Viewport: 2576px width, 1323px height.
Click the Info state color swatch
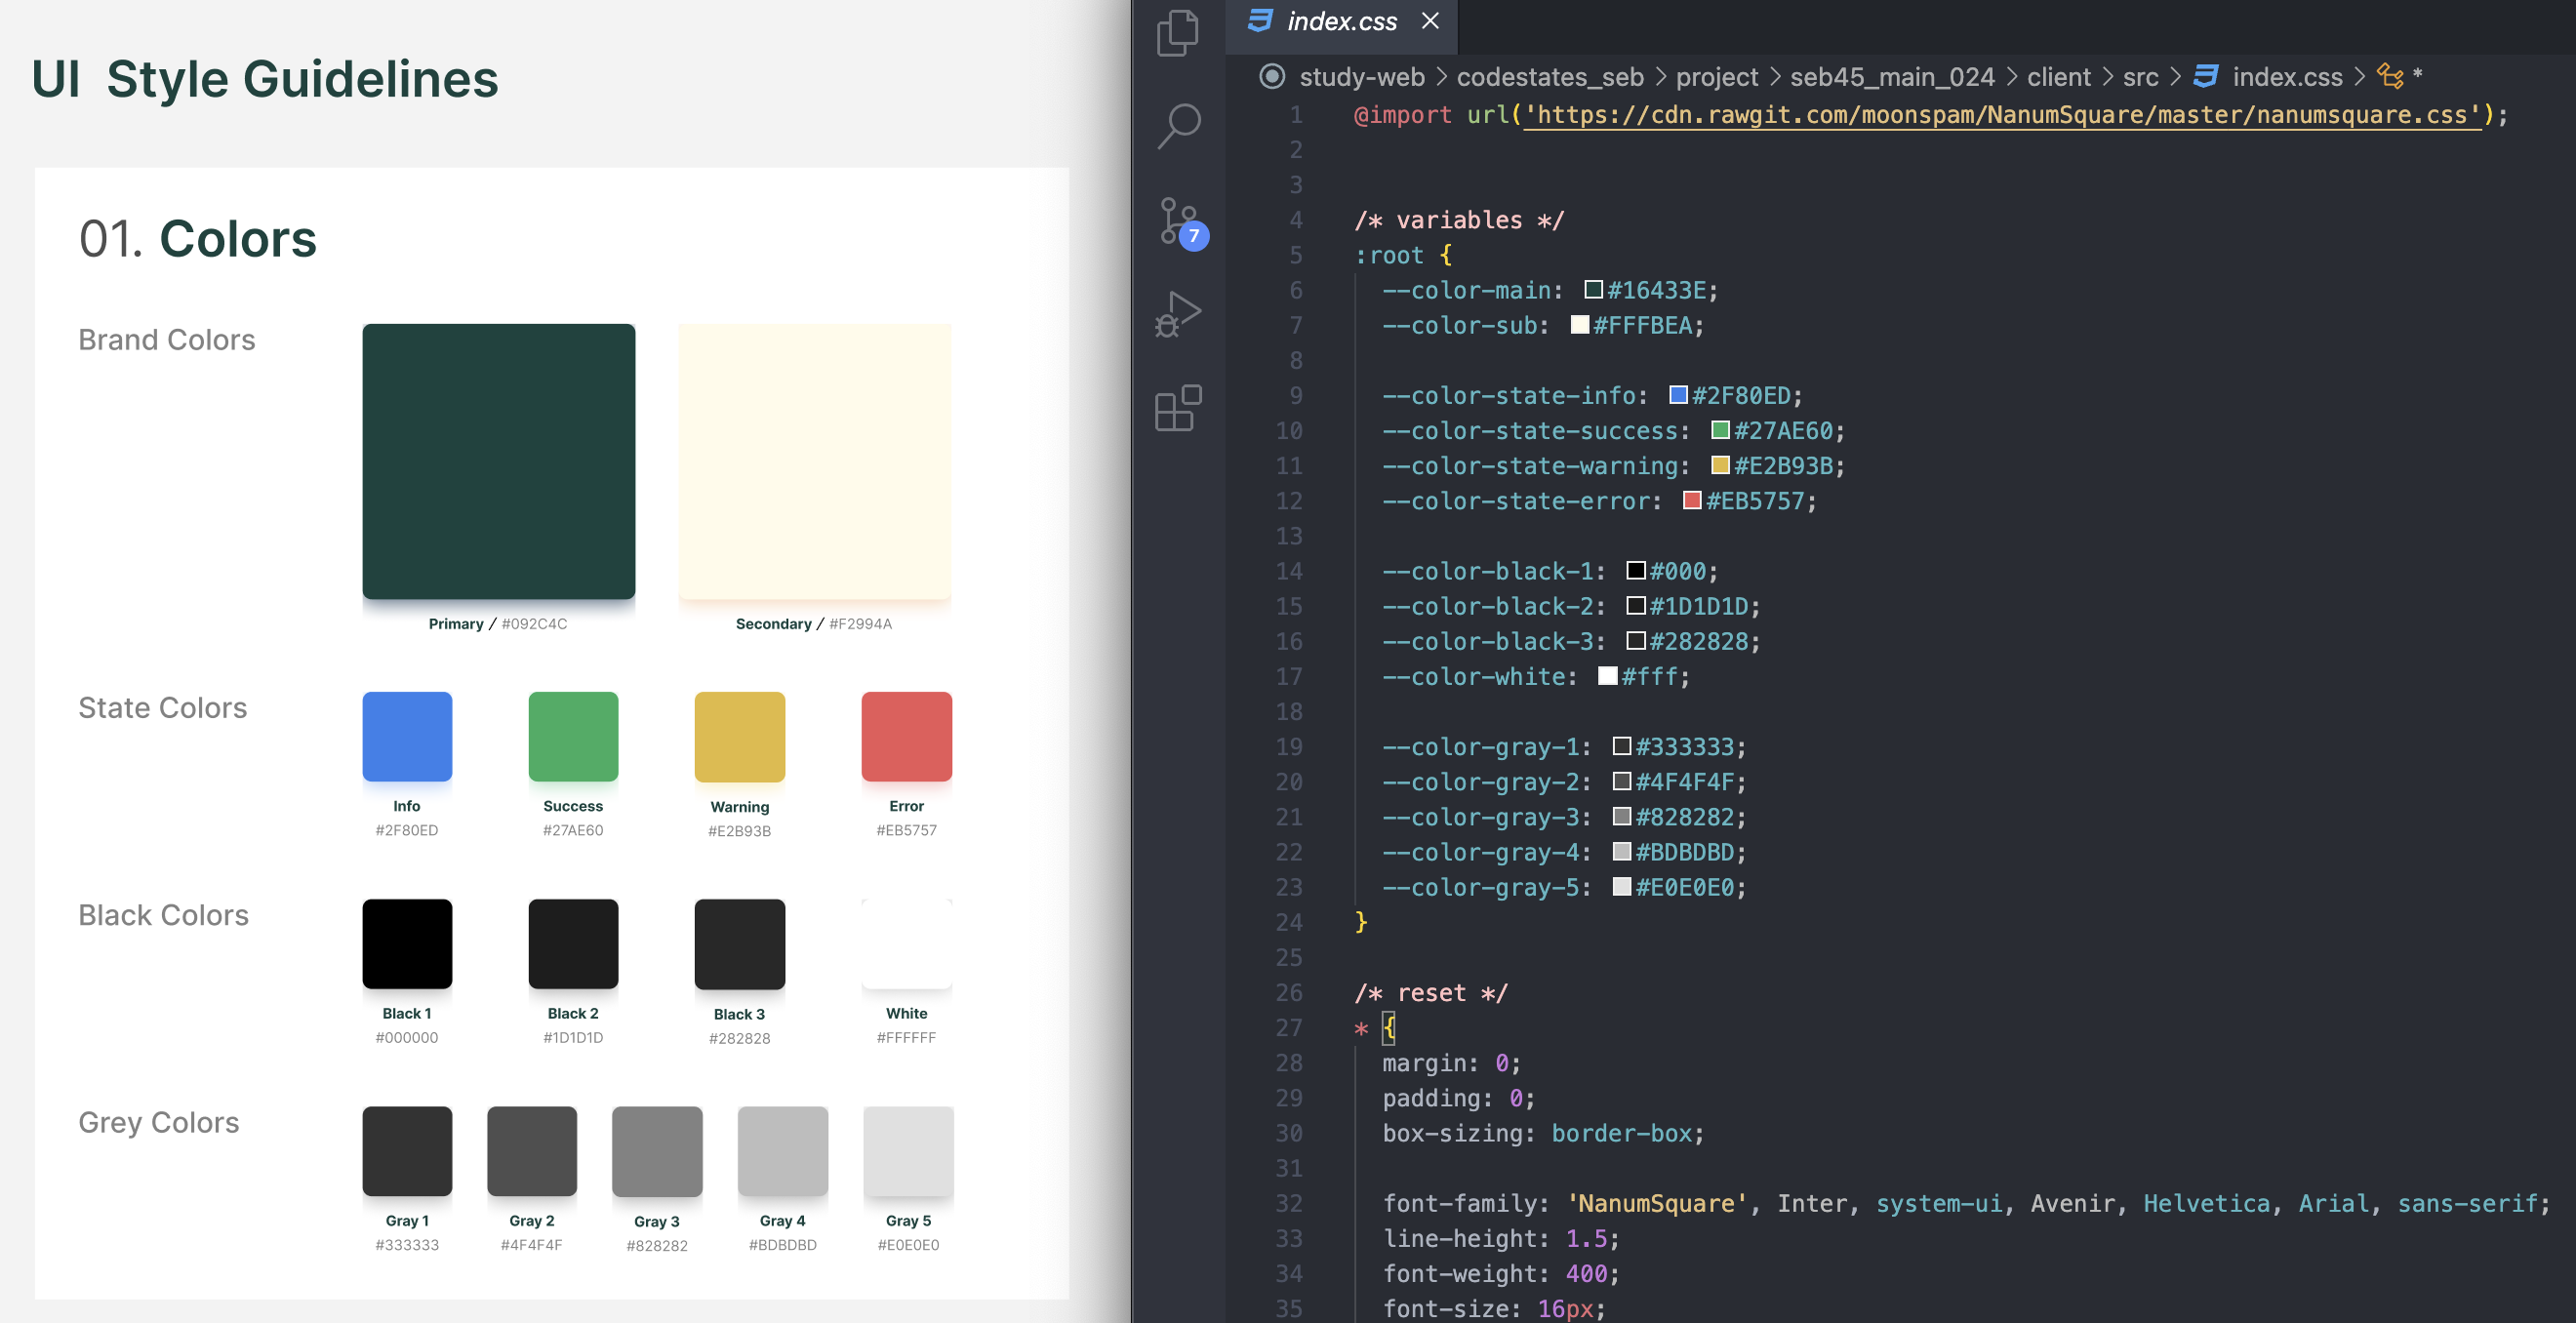pyautogui.click(x=407, y=736)
